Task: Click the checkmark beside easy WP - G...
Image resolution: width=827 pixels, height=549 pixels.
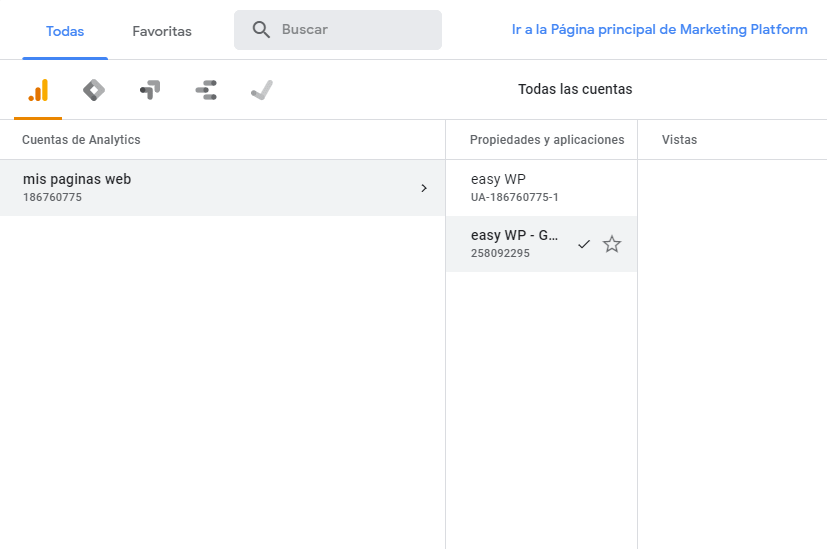Action: pyautogui.click(x=584, y=244)
